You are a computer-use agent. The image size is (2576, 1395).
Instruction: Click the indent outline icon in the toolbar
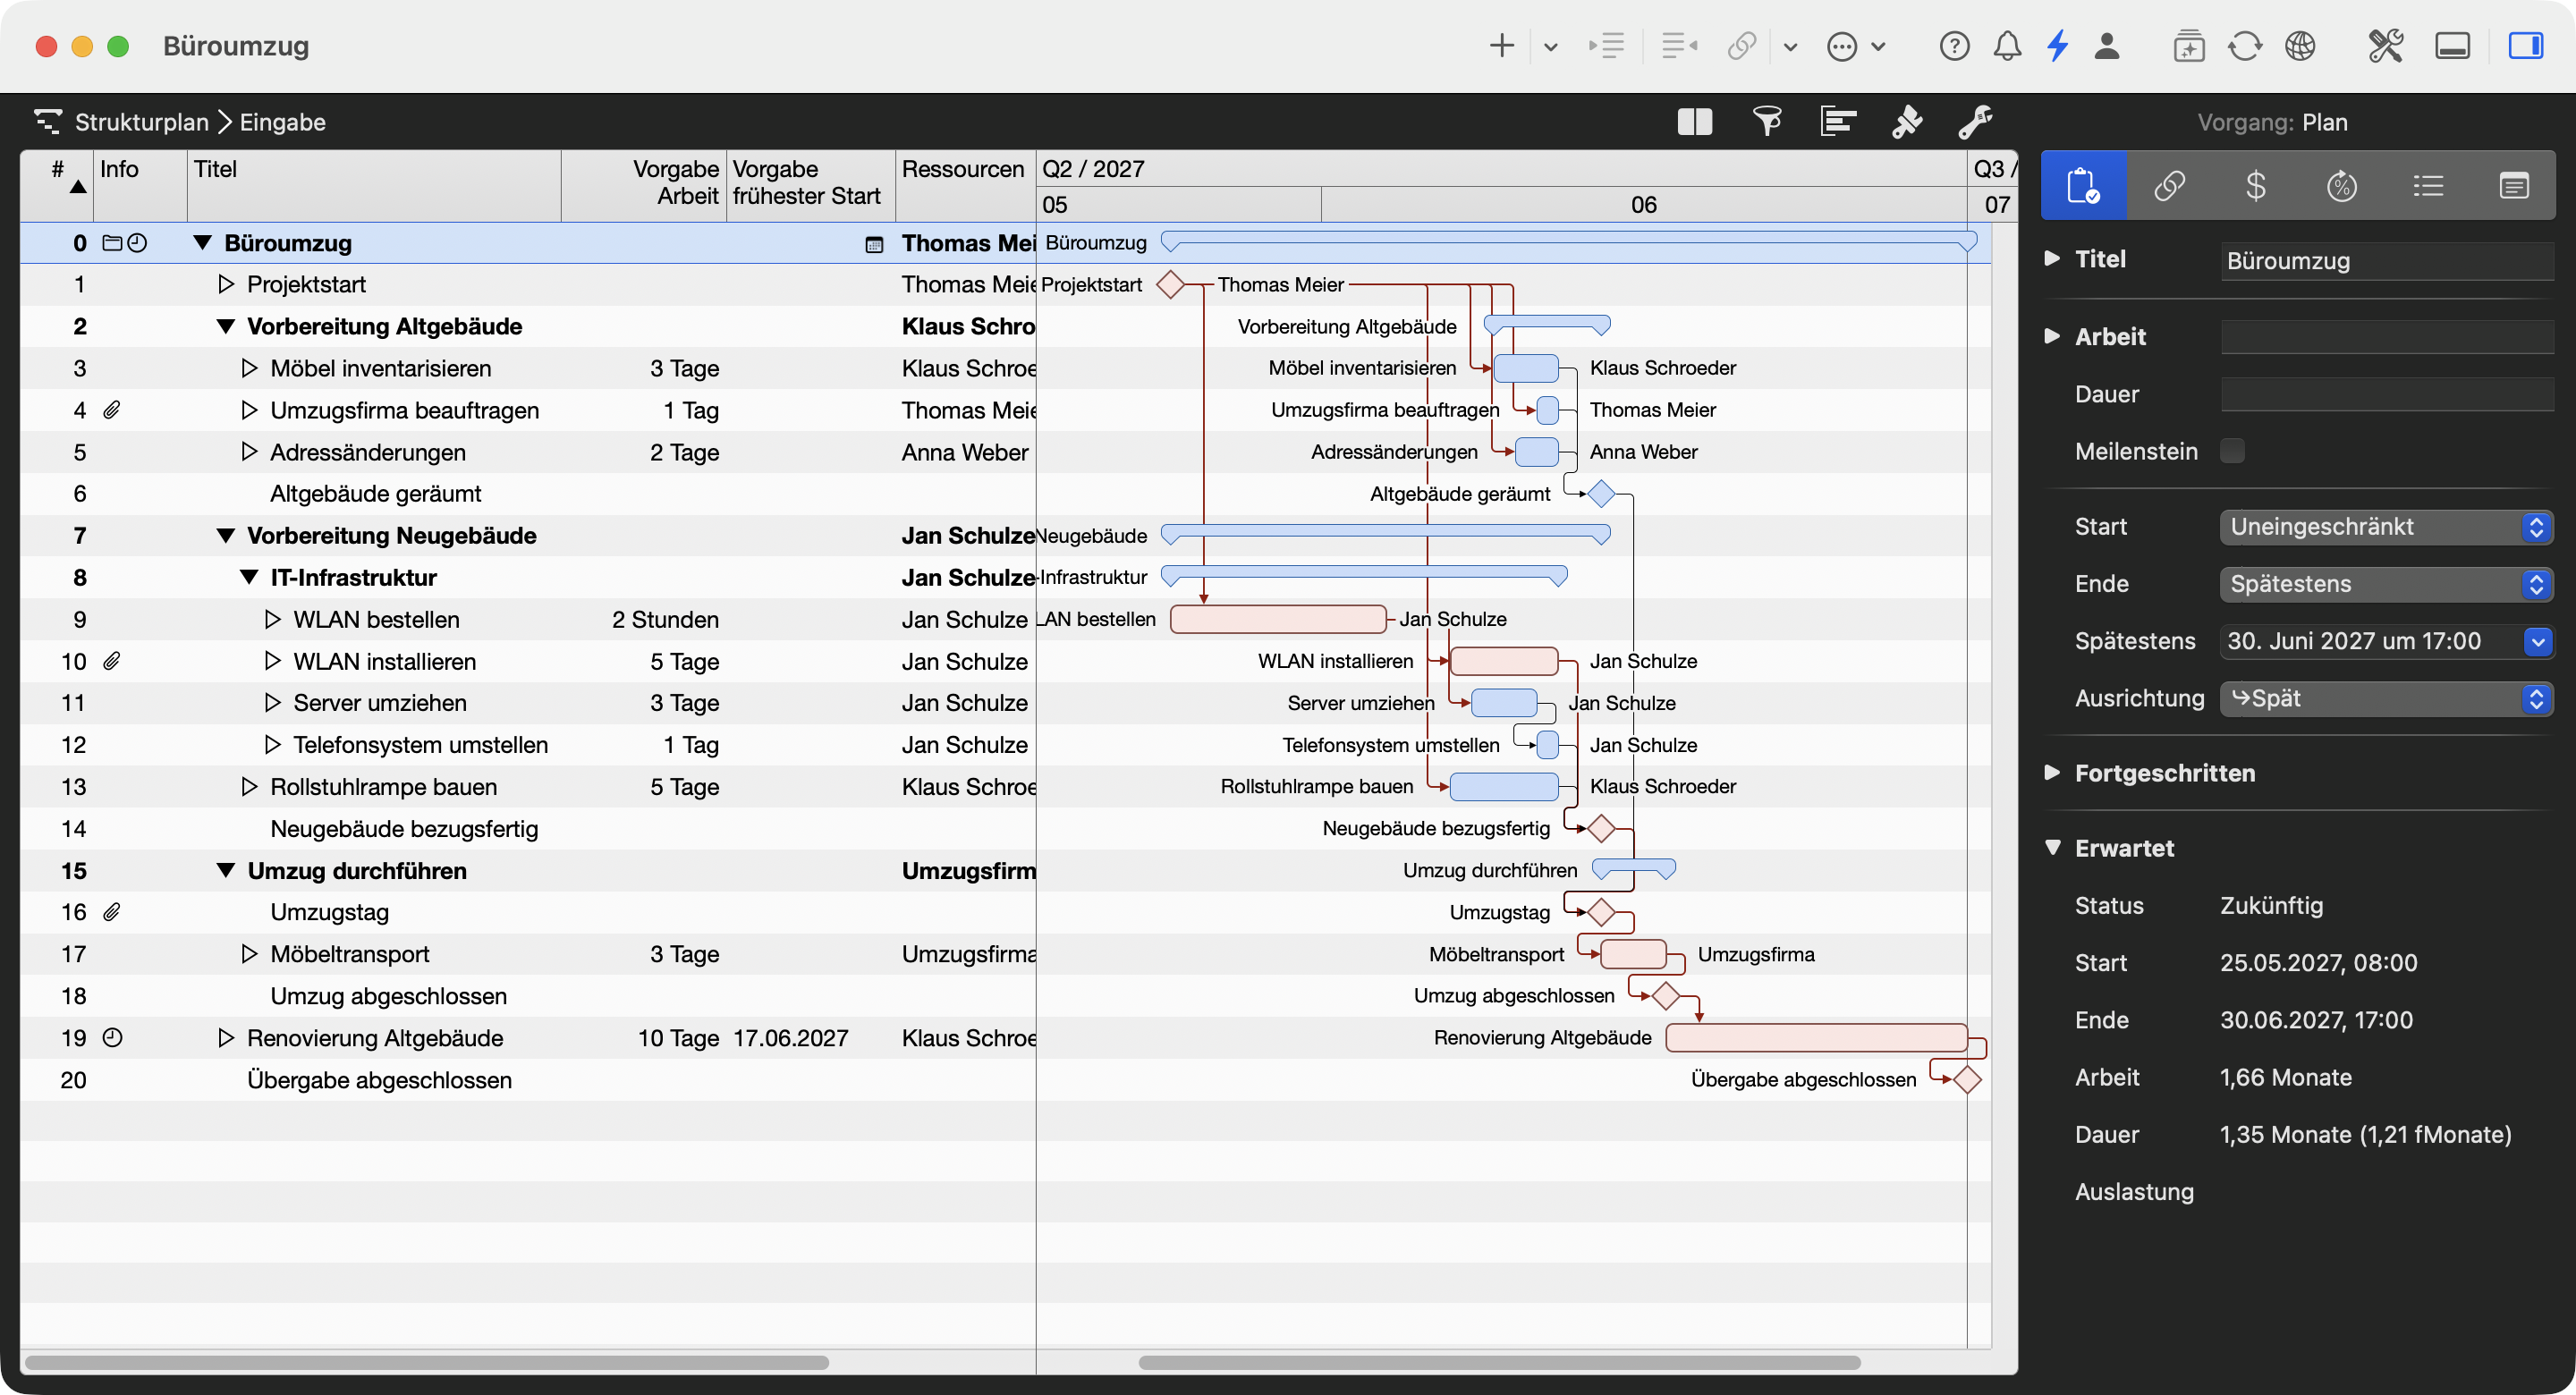(x=1607, y=46)
